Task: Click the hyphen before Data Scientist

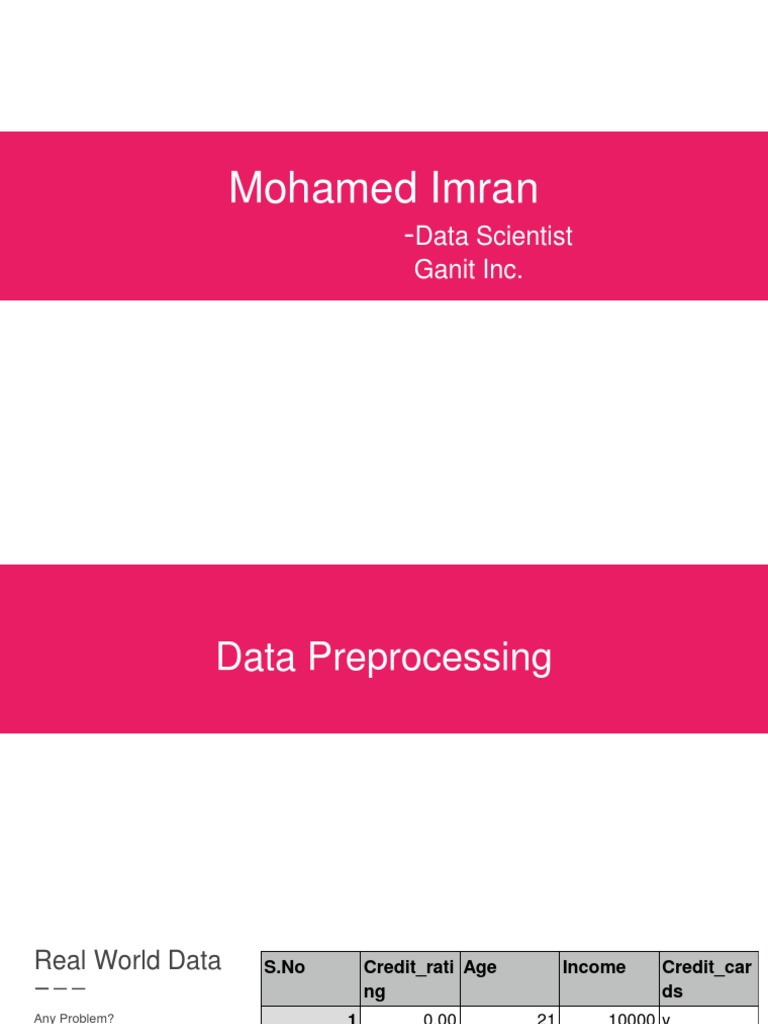Action: pyautogui.click(x=409, y=235)
